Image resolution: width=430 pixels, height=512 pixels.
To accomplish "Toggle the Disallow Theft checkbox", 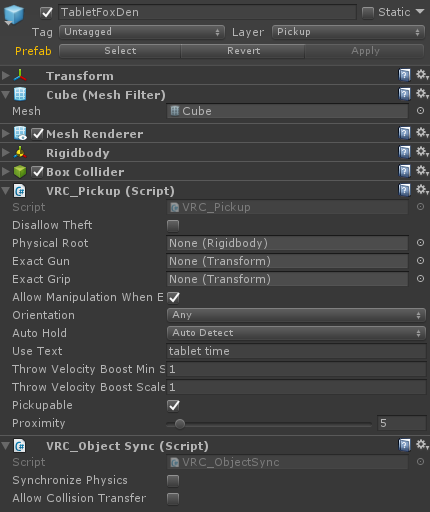I will tap(173, 226).
